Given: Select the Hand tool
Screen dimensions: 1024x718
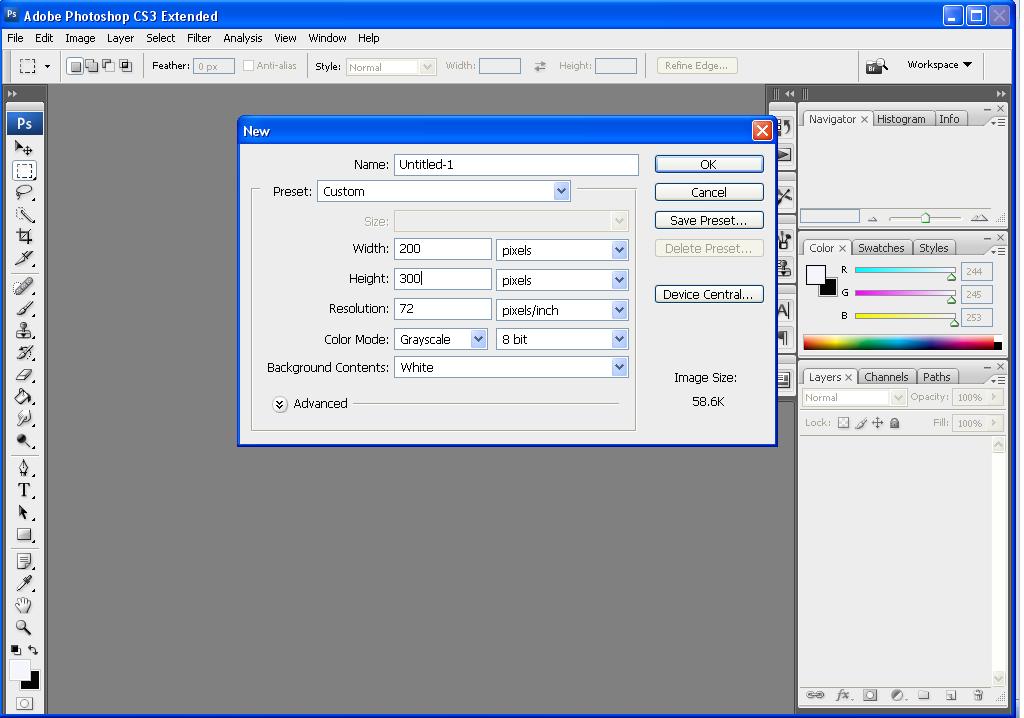Looking at the screenshot, I should 24,605.
